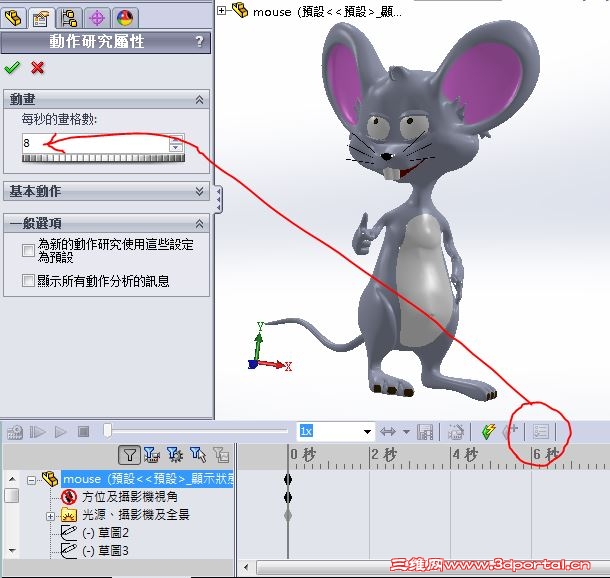Increase frames per second with up arrow
Viewport: 610px width, 578px height.
[176, 139]
